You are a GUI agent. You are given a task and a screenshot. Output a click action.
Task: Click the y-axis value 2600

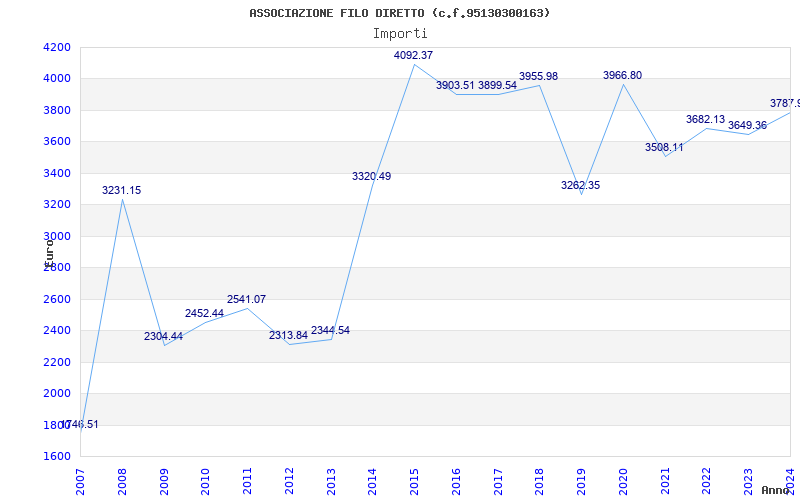(x=58, y=299)
